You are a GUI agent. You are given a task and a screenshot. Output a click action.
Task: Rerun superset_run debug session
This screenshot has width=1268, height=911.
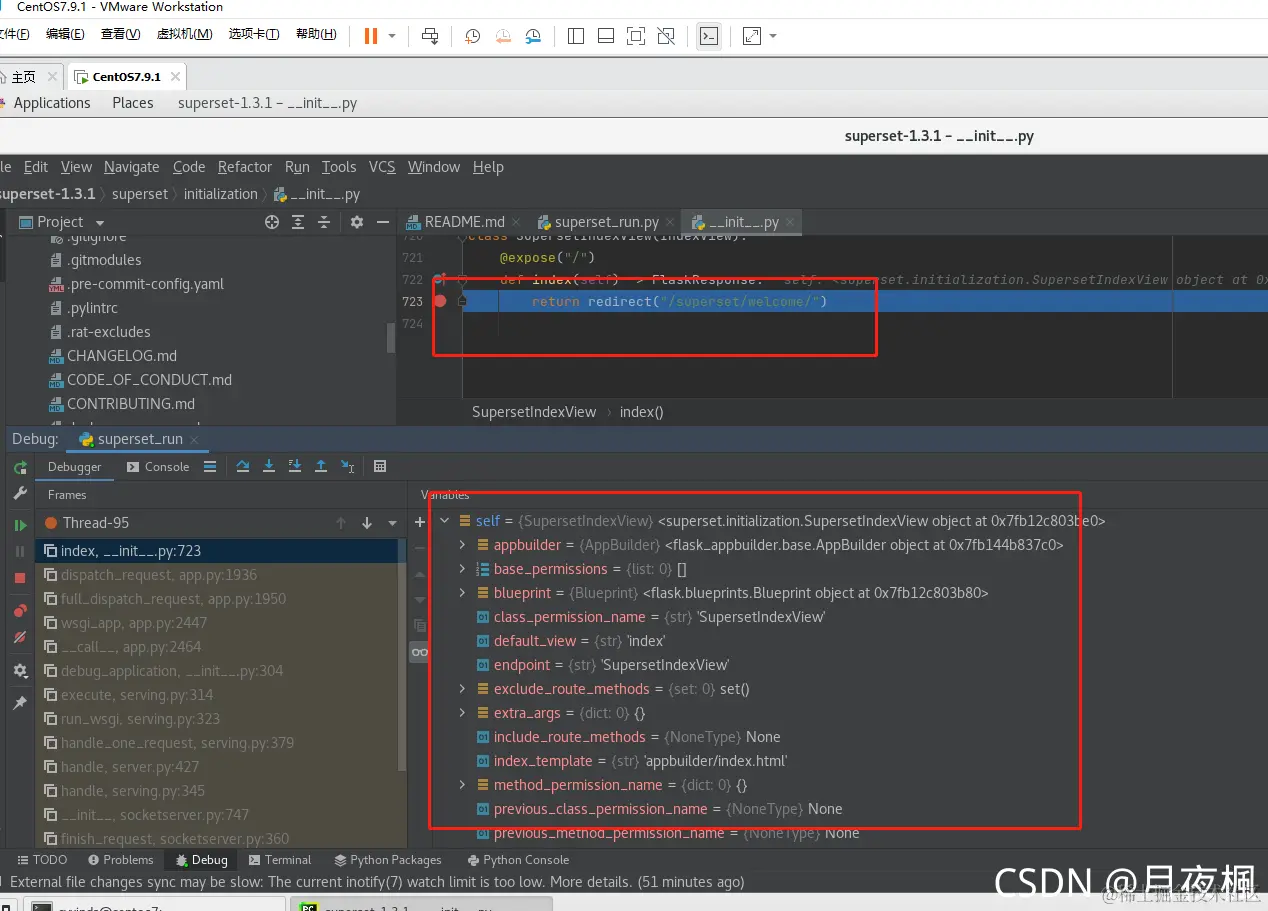coord(20,467)
